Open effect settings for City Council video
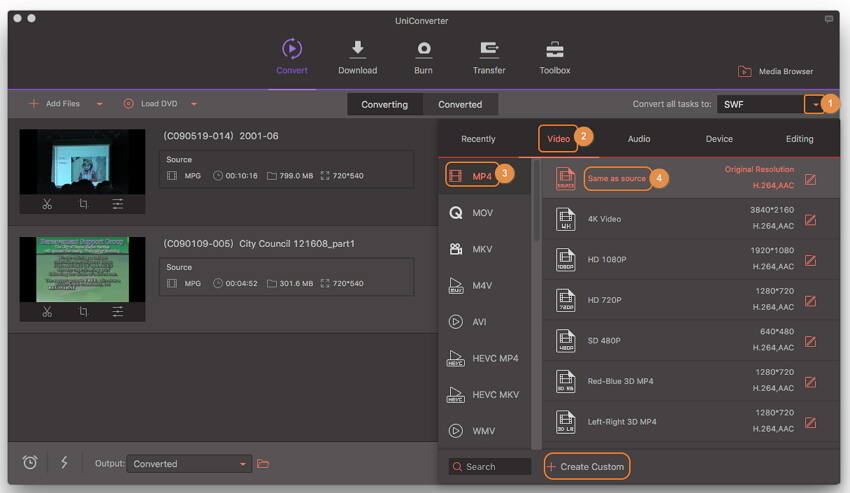The height and width of the screenshot is (493, 850). pos(118,312)
